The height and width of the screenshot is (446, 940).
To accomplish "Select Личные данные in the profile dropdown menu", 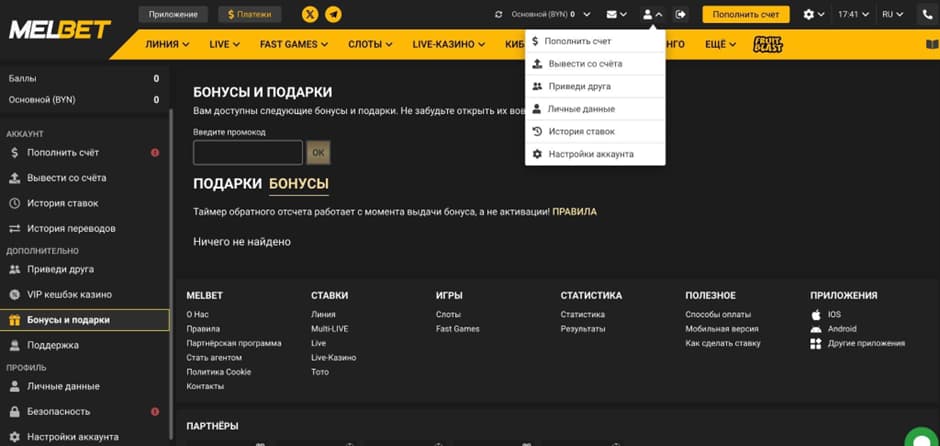I will pyautogui.click(x=595, y=109).
